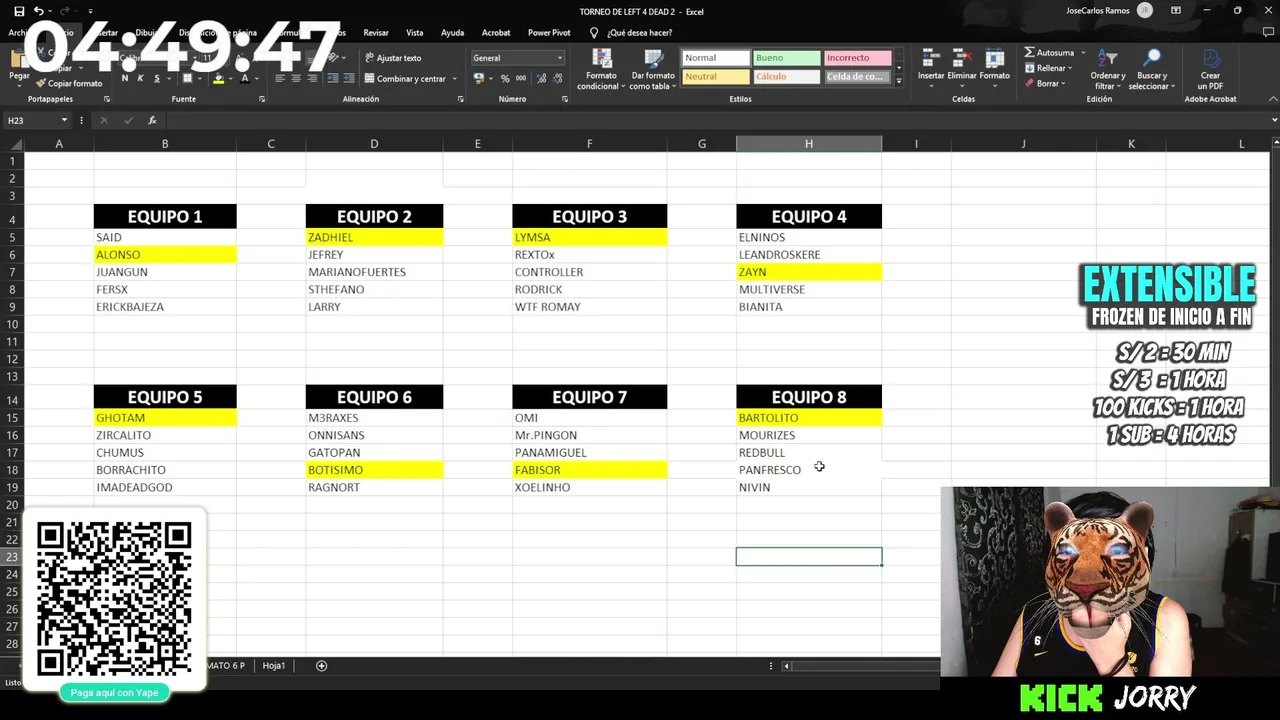Open the cell borders button
This screenshot has height=720, width=1280.
point(187,78)
